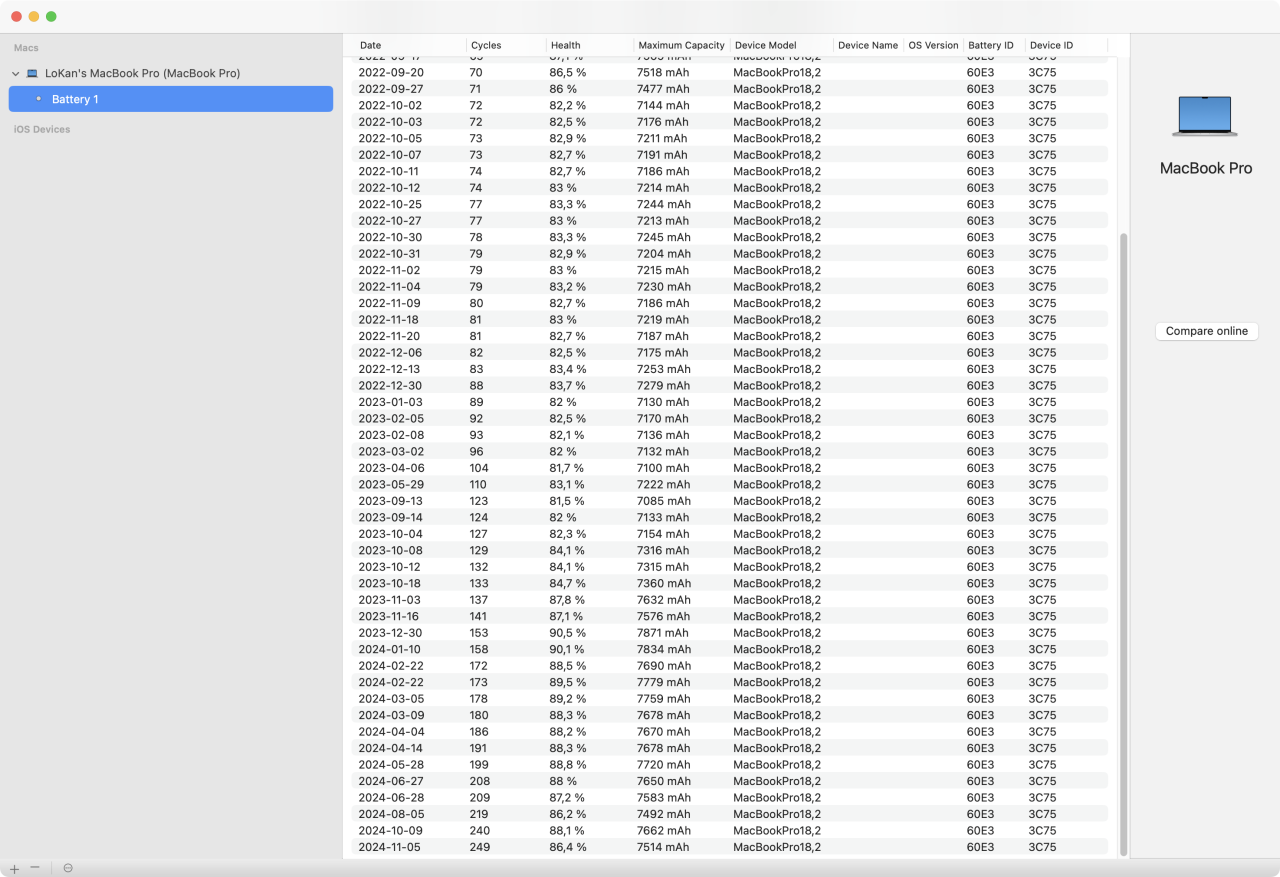Select Battery 1 in the sidebar
Image resolution: width=1280 pixels, height=877 pixels.
coord(171,99)
